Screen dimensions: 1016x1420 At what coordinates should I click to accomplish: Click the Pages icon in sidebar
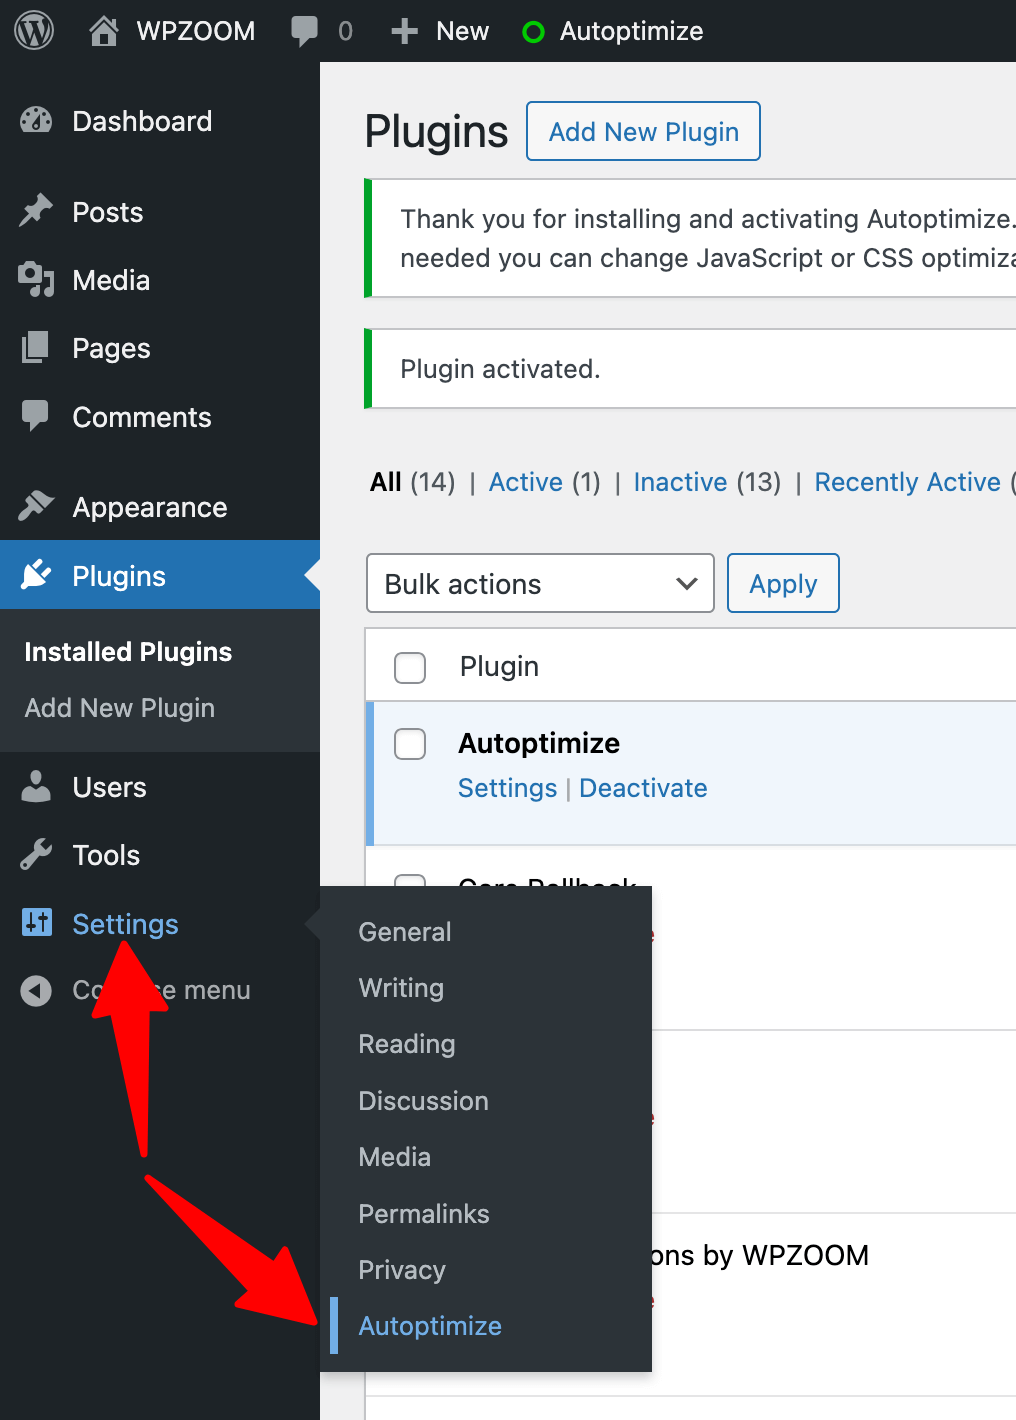pos(36,348)
